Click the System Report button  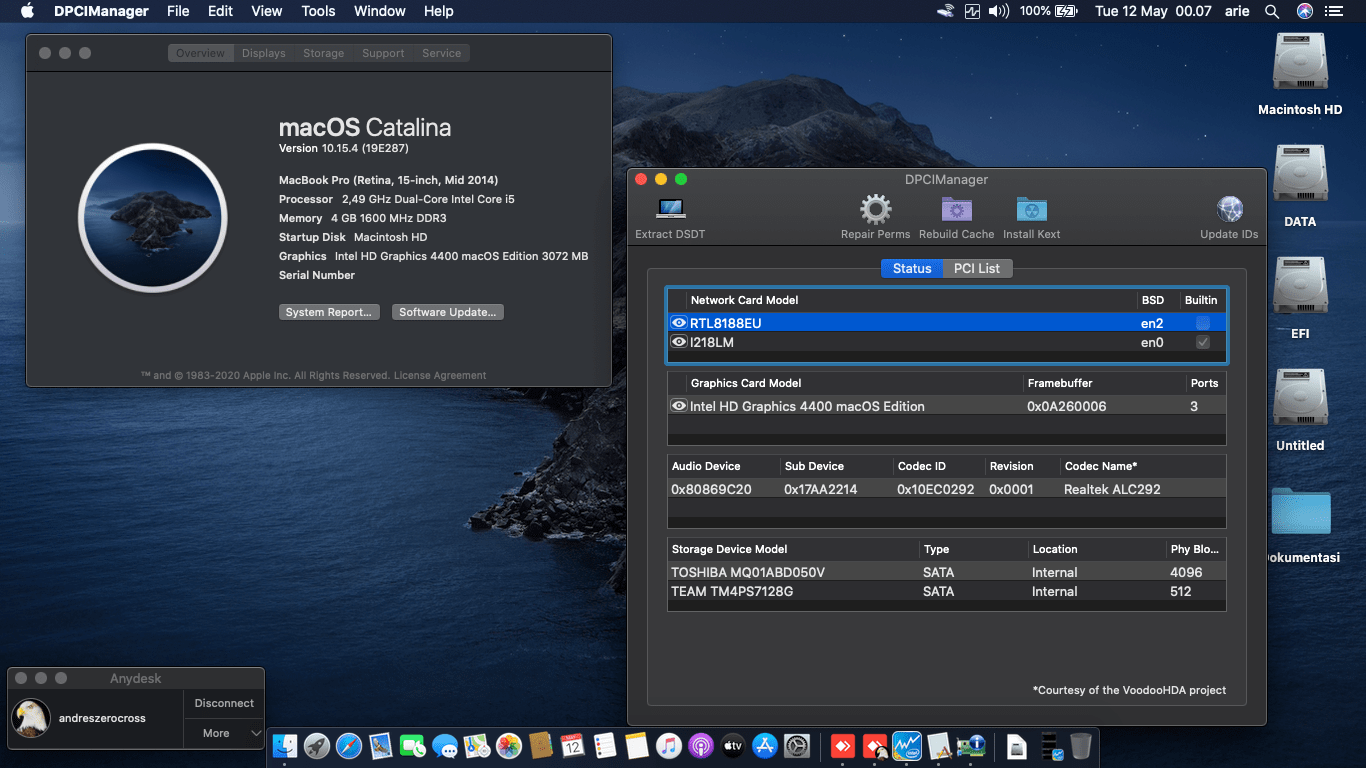coord(329,312)
